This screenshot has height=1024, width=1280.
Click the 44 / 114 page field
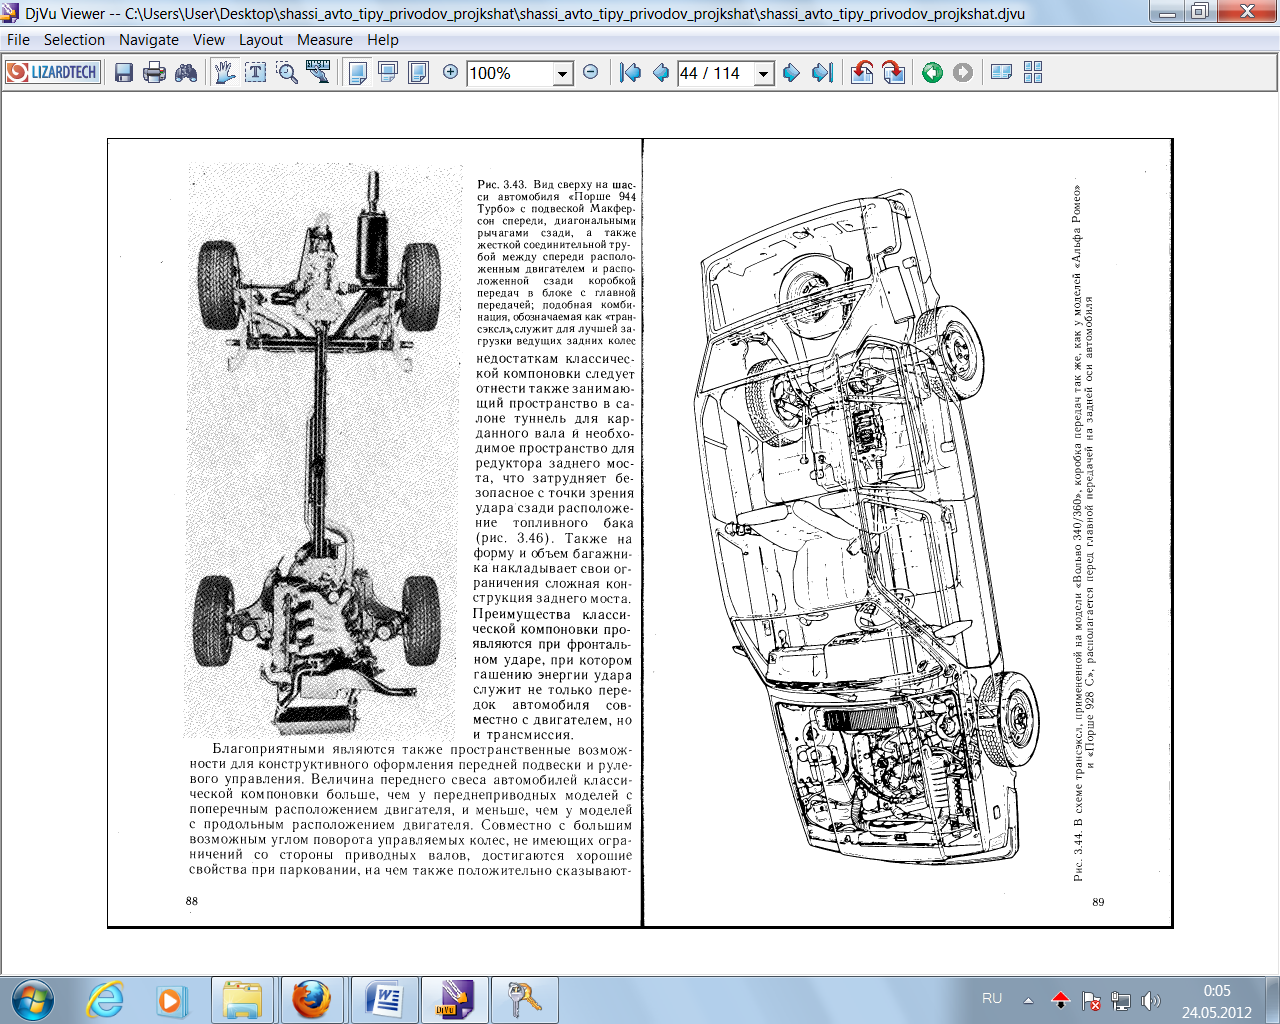click(716, 73)
